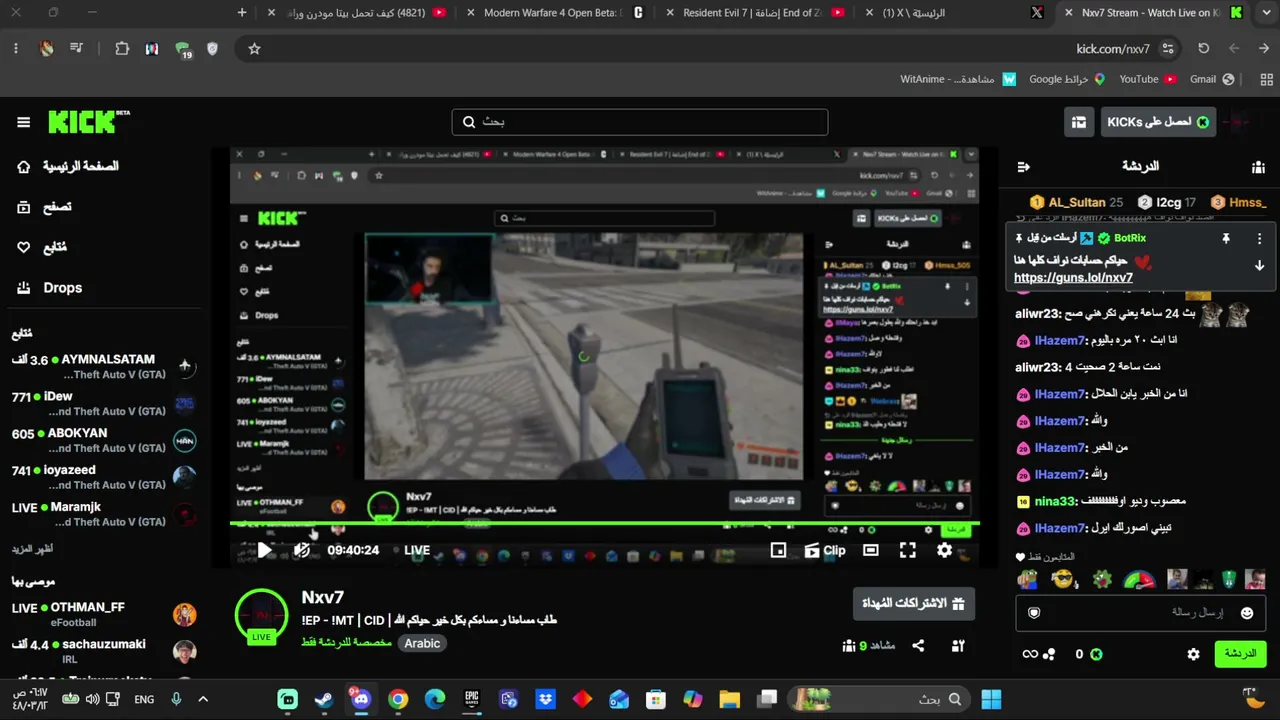Screen dimensions: 1280x720
Task: Switch to the X الرئيسية tab
Action: [x=955, y=13]
